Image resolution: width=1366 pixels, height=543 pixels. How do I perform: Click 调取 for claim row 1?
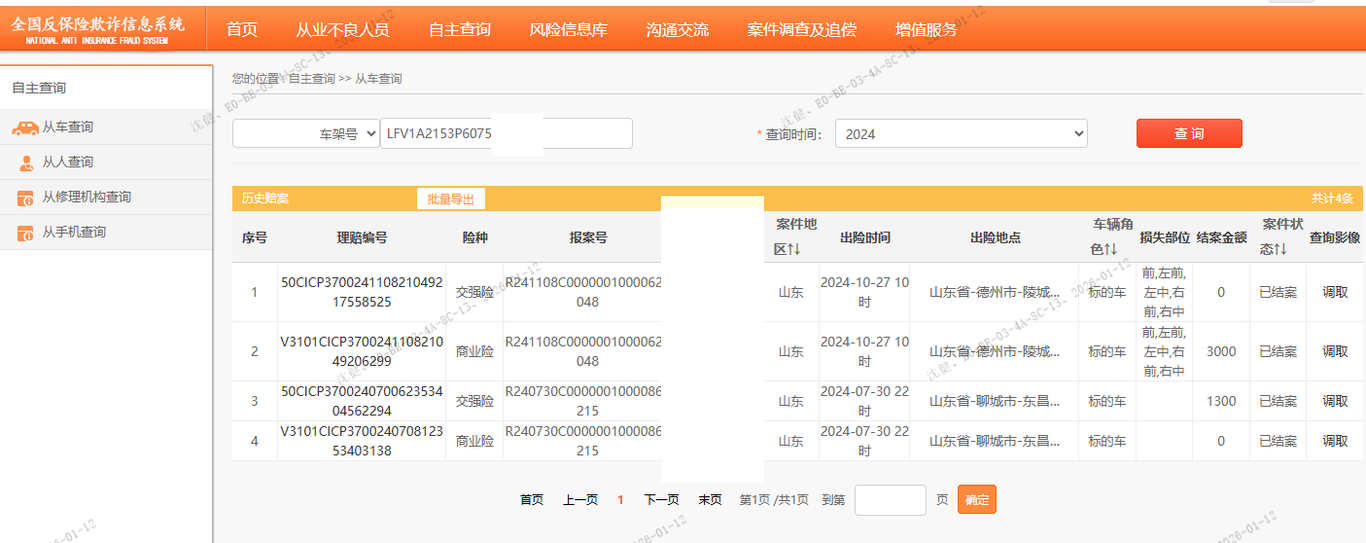pos(1335,292)
